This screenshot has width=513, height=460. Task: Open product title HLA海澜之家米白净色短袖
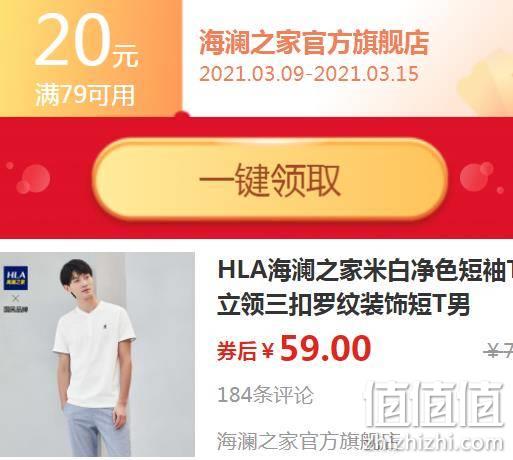tap(365, 270)
